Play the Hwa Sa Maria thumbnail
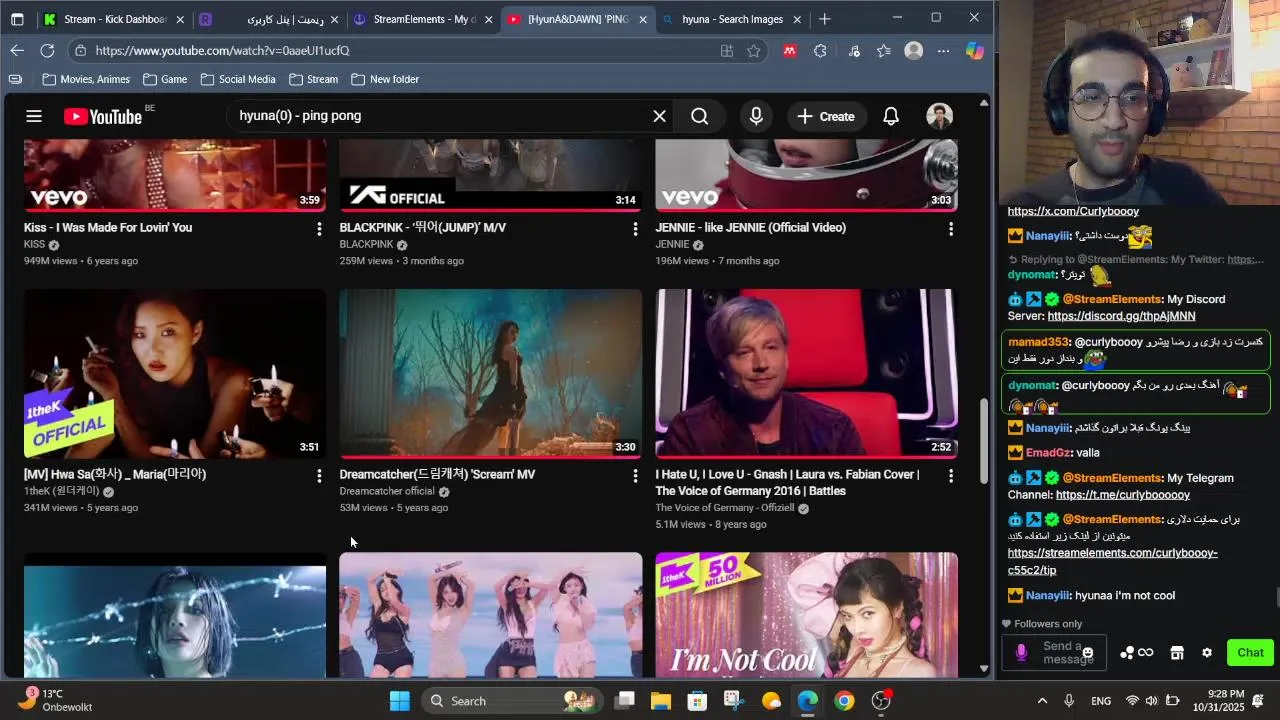This screenshot has height=720, width=1280. (x=175, y=373)
